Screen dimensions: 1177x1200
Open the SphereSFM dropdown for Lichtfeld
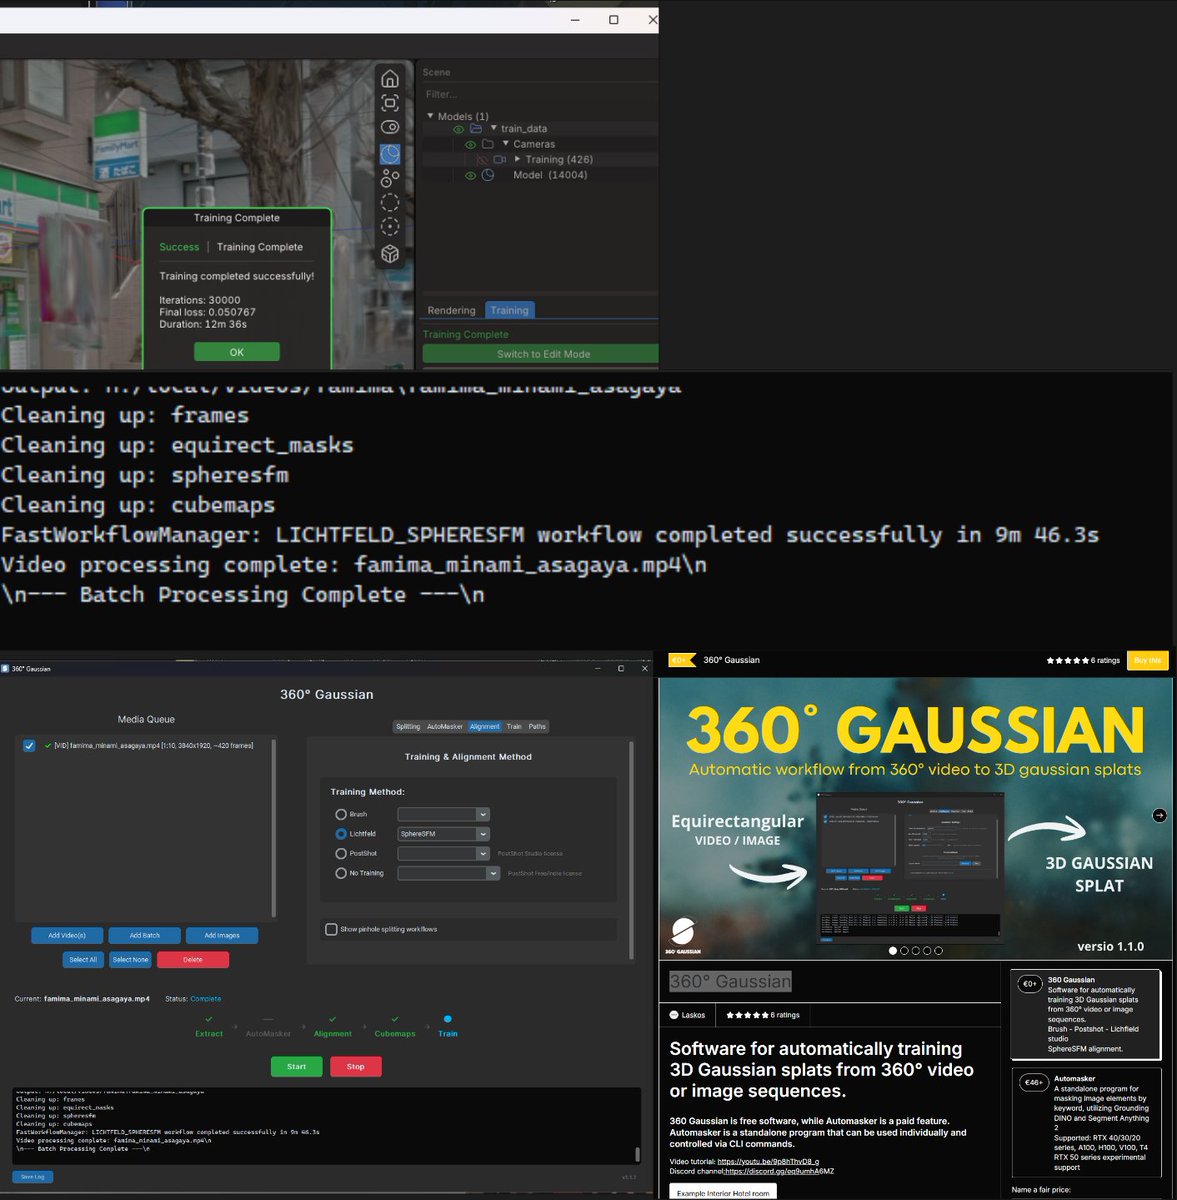pyautogui.click(x=443, y=834)
